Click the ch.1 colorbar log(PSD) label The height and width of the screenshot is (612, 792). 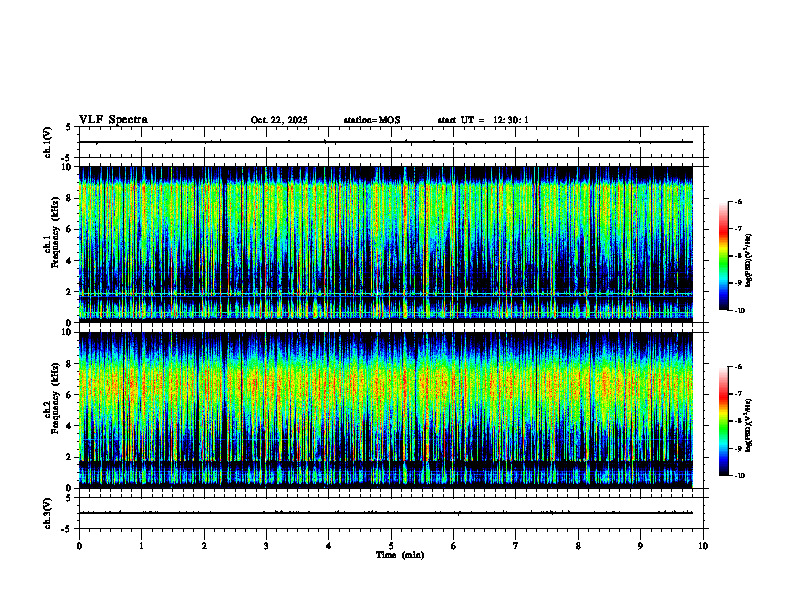point(749,260)
